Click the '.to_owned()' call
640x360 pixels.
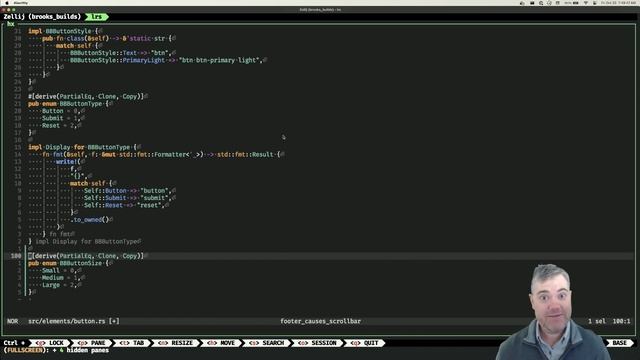point(89,220)
